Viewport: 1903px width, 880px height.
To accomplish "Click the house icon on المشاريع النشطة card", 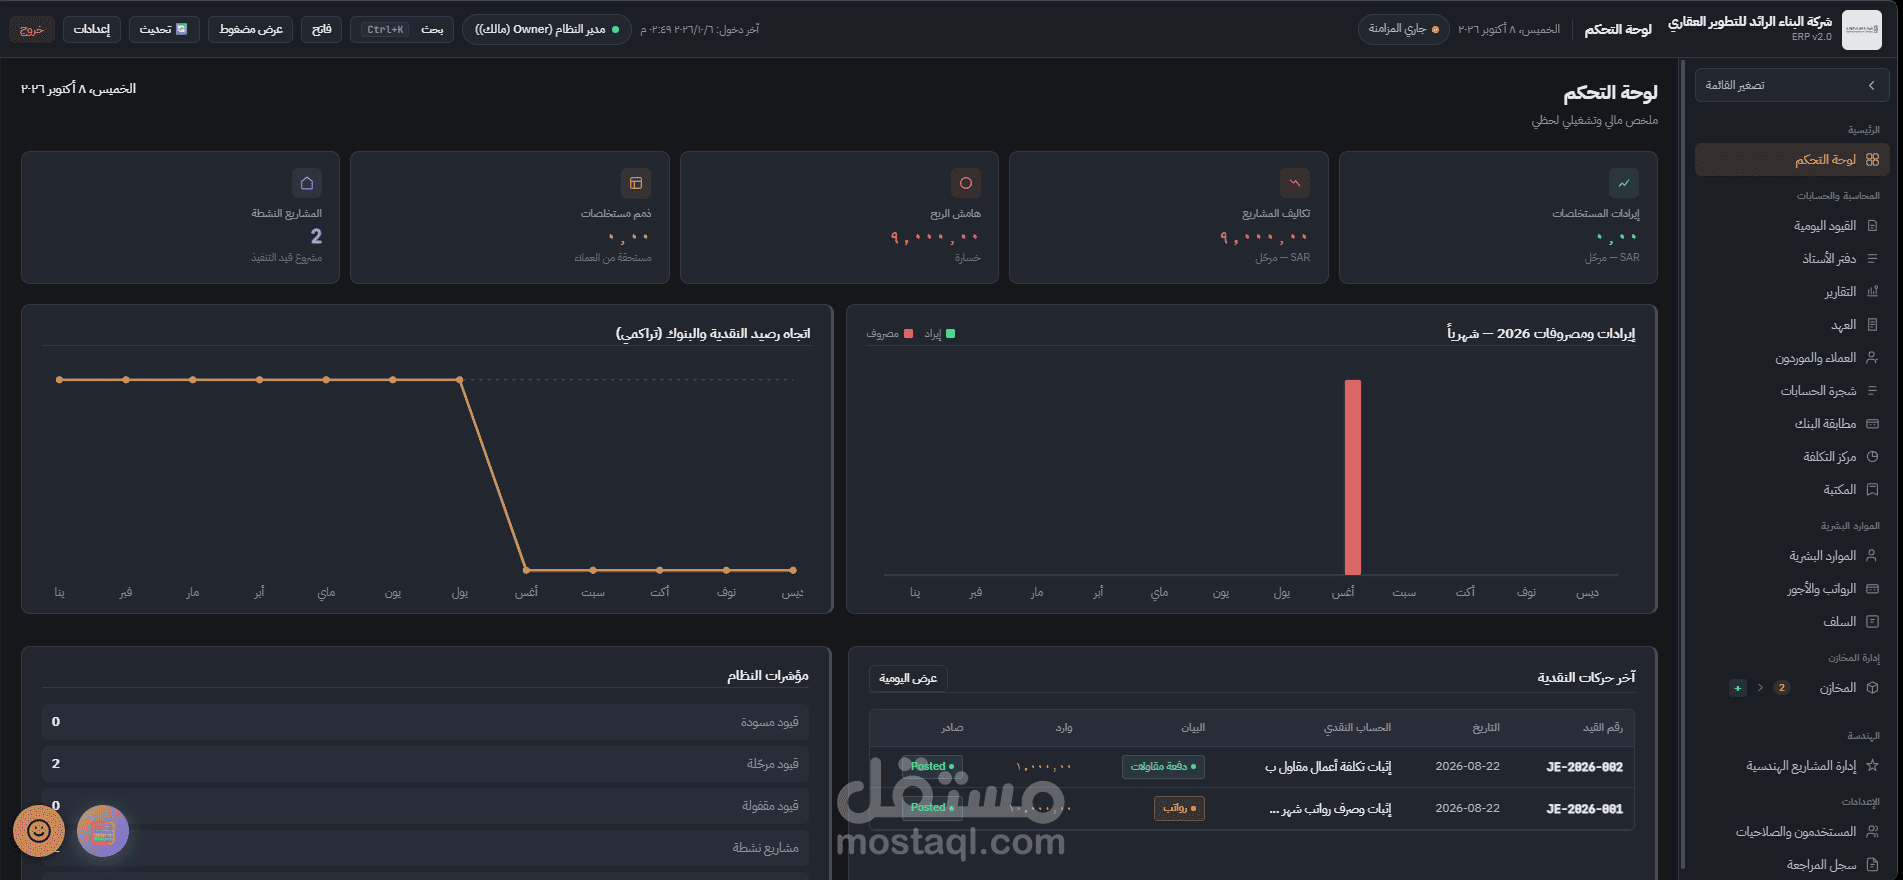I will tap(307, 183).
